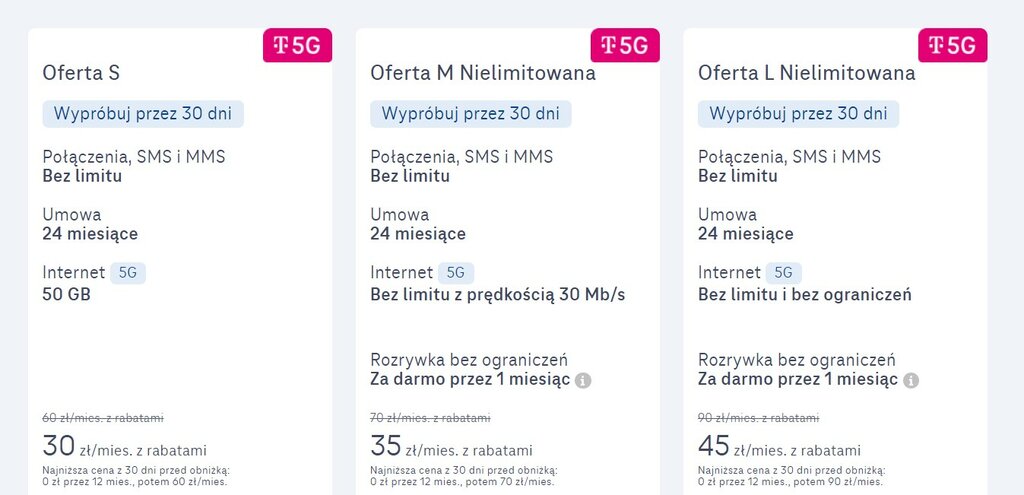This screenshot has height=495, width=1024.
Task: Open info icon beside Oferta L free month
Action: 911,381
